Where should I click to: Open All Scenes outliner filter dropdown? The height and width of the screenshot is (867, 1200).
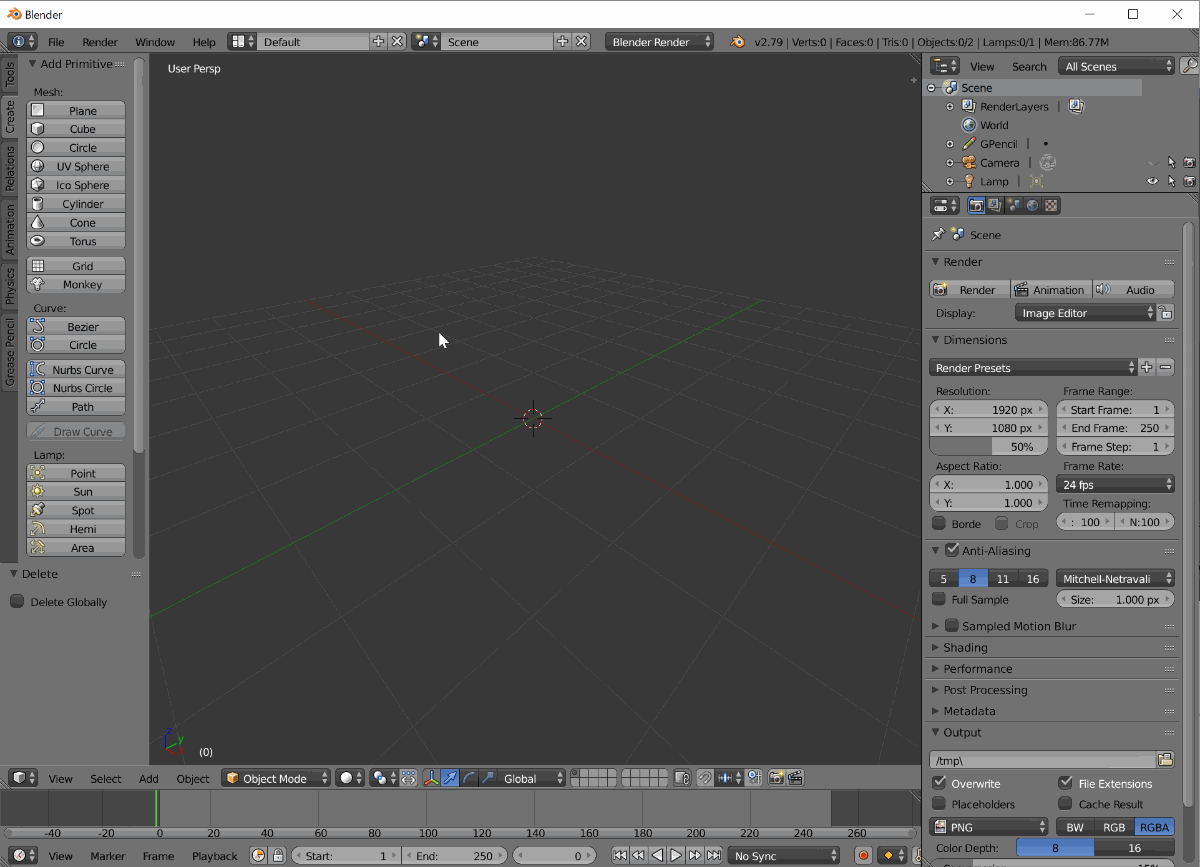[x=1116, y=66]
